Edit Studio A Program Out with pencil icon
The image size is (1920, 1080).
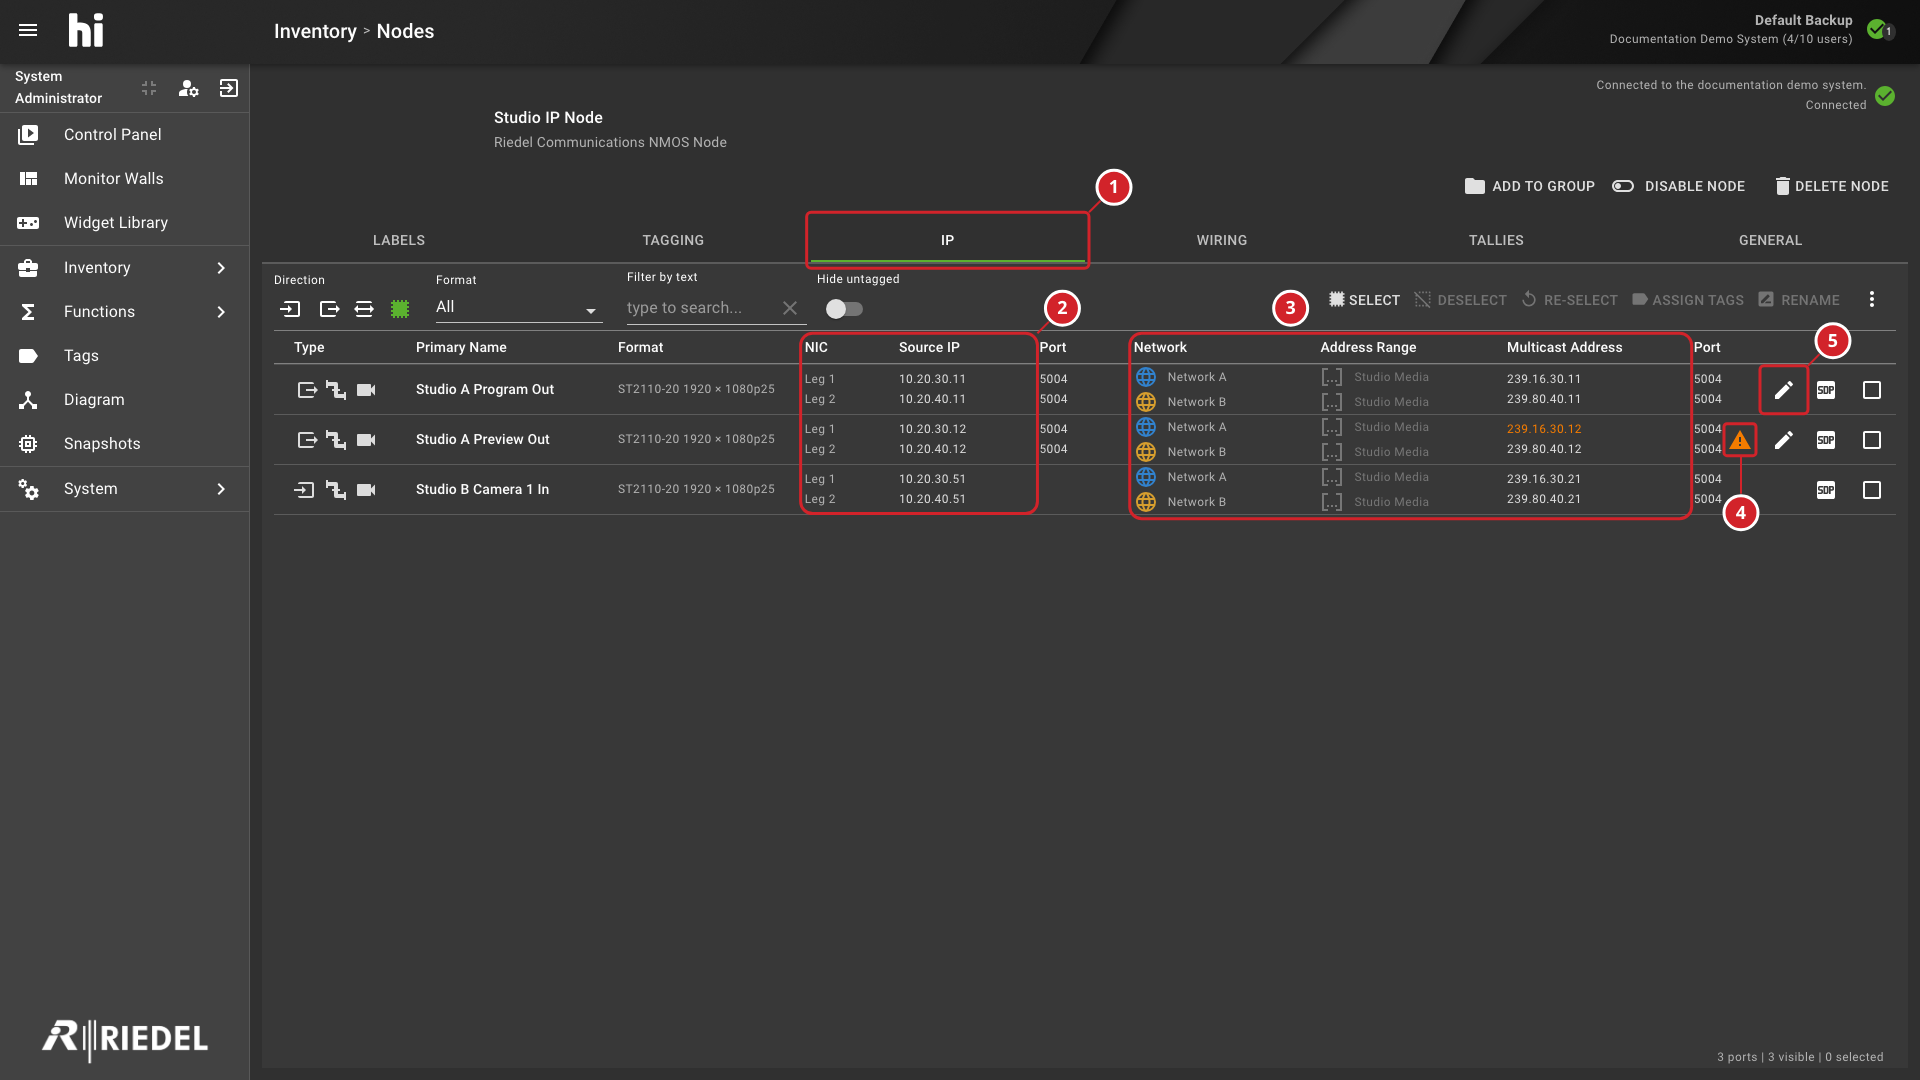1783,390
